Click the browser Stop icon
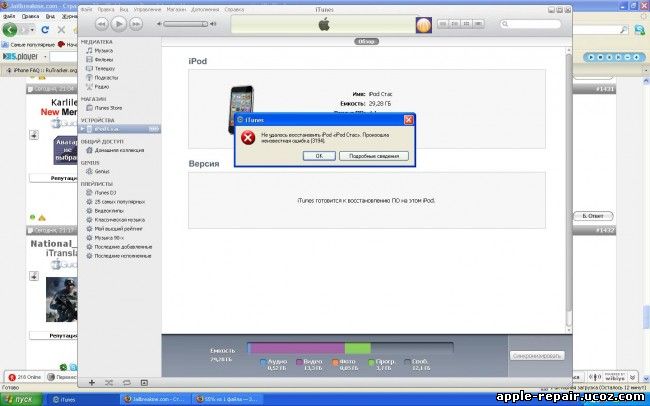650x406 pixels. tap(61, 30)
